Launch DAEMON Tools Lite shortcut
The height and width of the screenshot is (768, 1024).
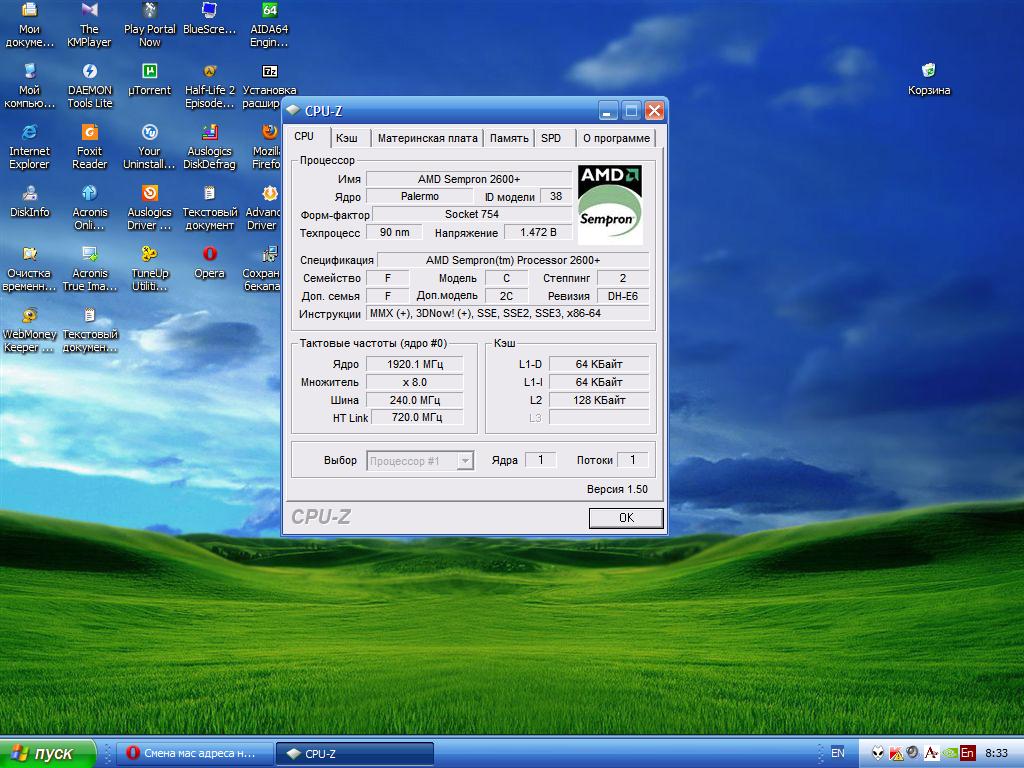tap(89, 72)
